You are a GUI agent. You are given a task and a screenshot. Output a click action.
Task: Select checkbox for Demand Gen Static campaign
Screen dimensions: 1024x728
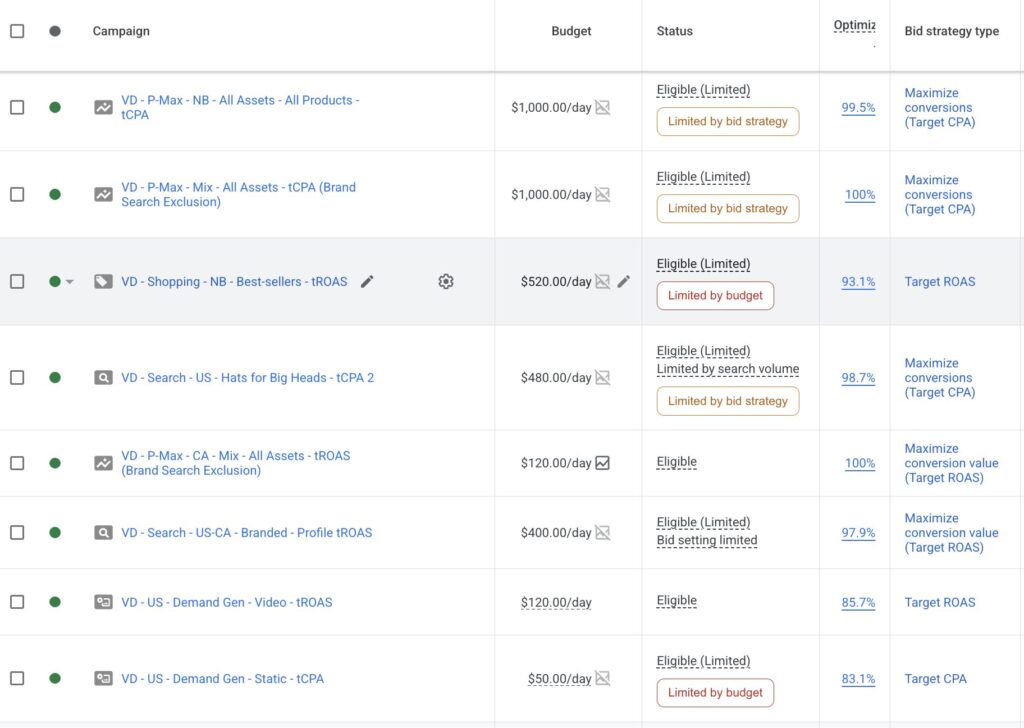coord(18,678)
